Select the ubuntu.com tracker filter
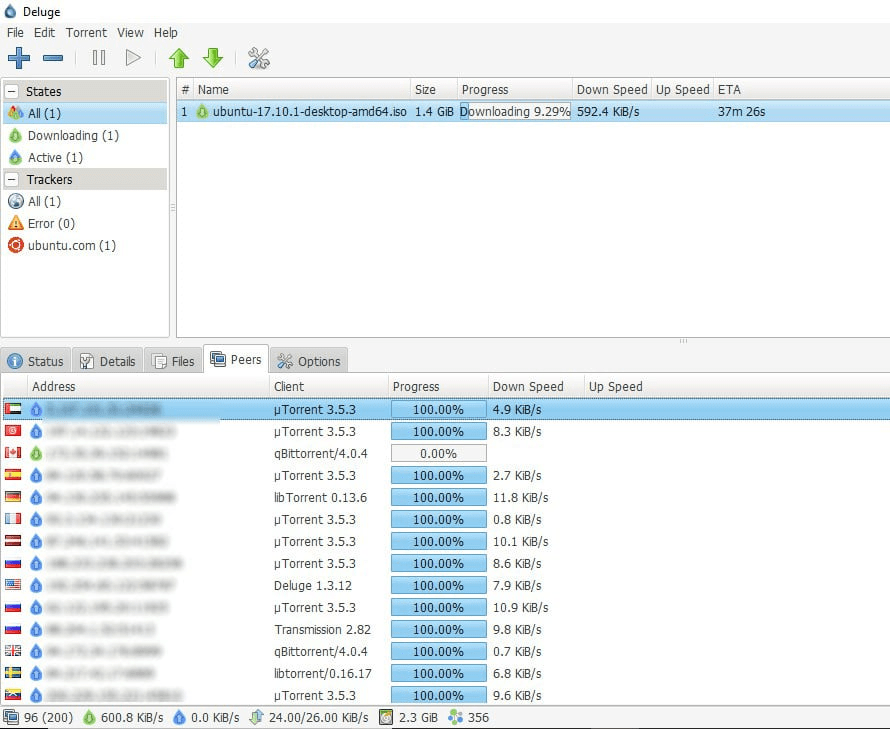The width and height of the screenshot is (890, 729). pyautogui.click(x=71, y=246)
